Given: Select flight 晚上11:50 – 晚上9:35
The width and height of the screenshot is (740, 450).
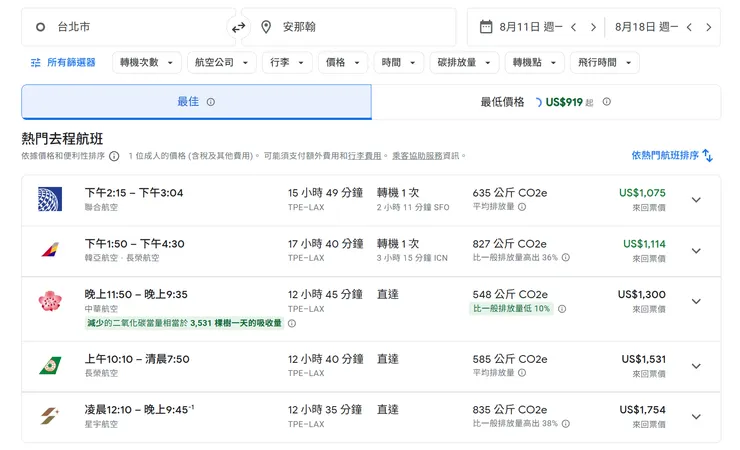Looking at the screenshot, I should [371, 309].
